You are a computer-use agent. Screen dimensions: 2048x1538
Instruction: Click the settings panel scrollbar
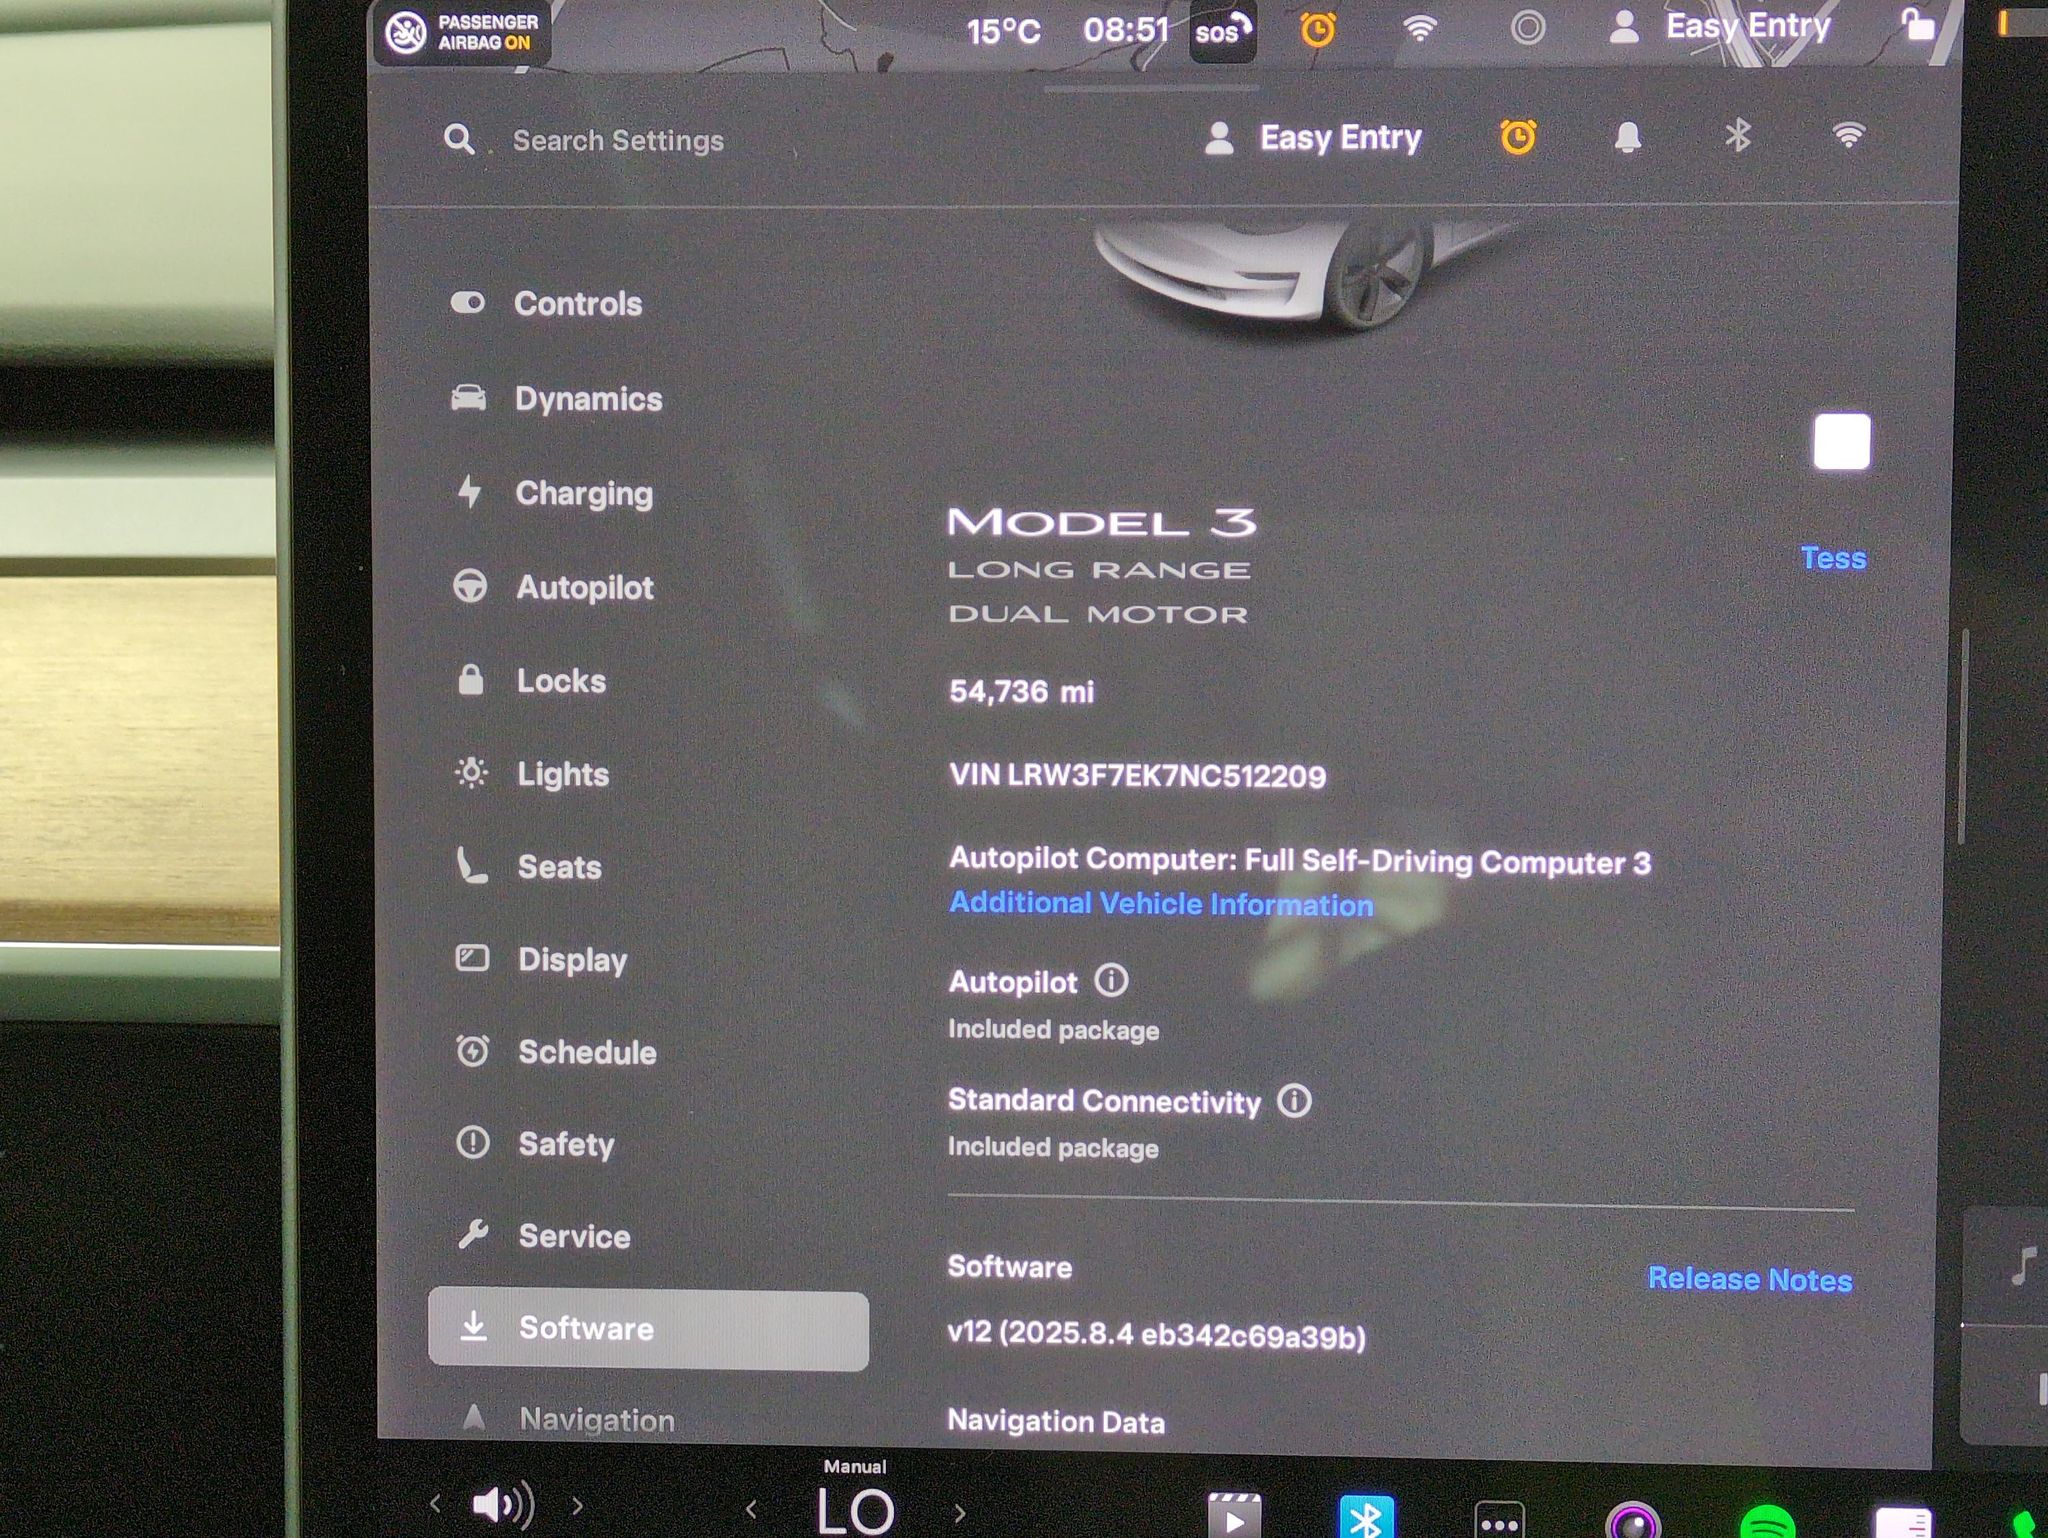(1963, 736)
